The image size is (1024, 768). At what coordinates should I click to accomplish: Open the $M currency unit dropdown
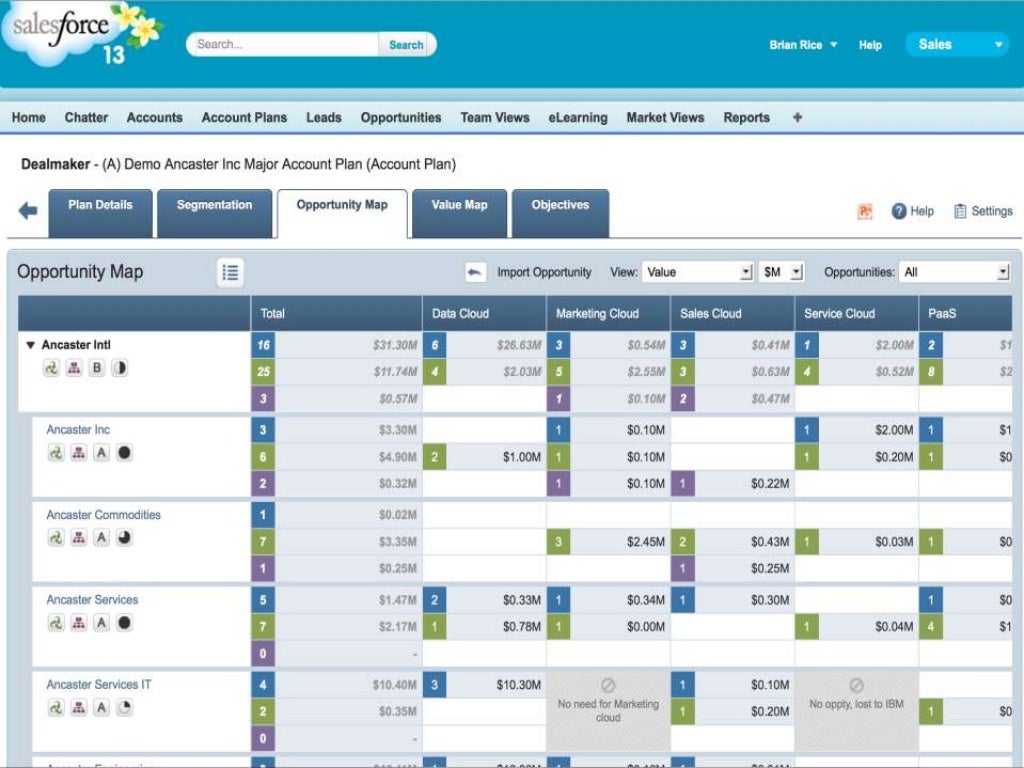pos(781,272)
